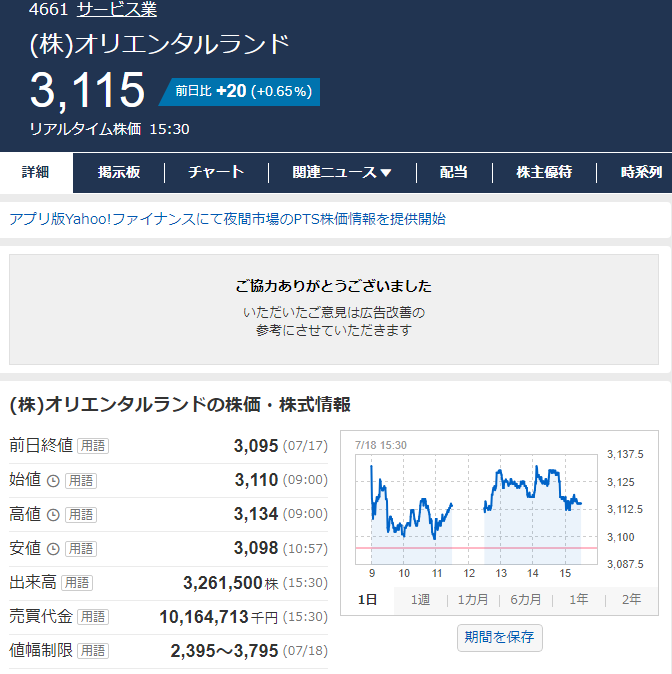Click the 売買代金 value 10,164,713
The height and width of the screenshot is (674, 672).
click(204, 617)
